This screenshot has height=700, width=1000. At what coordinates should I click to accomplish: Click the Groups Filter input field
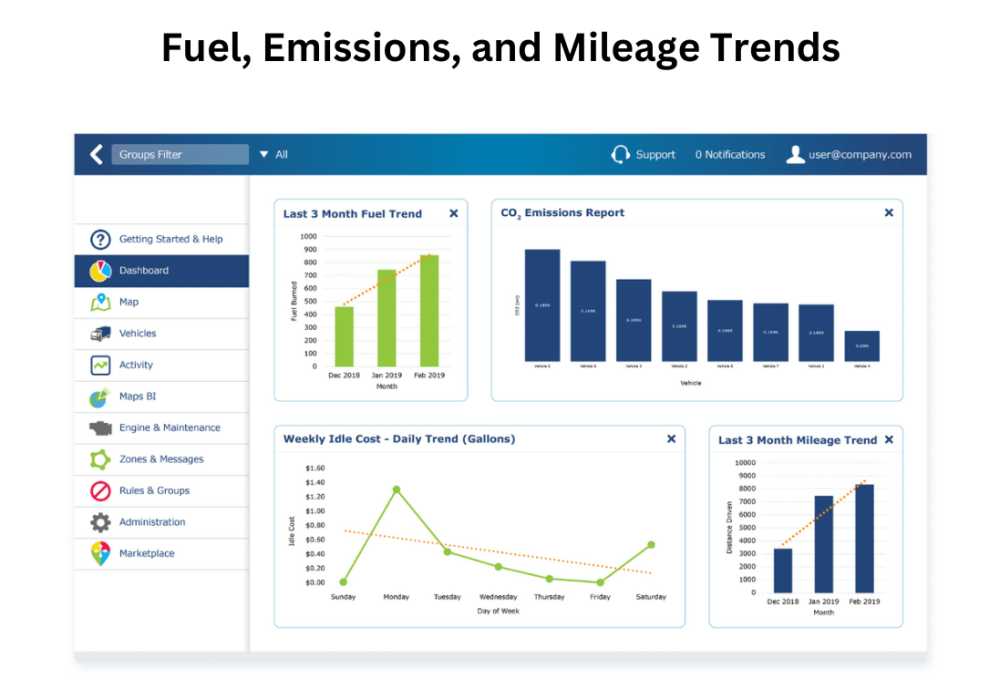180,155
